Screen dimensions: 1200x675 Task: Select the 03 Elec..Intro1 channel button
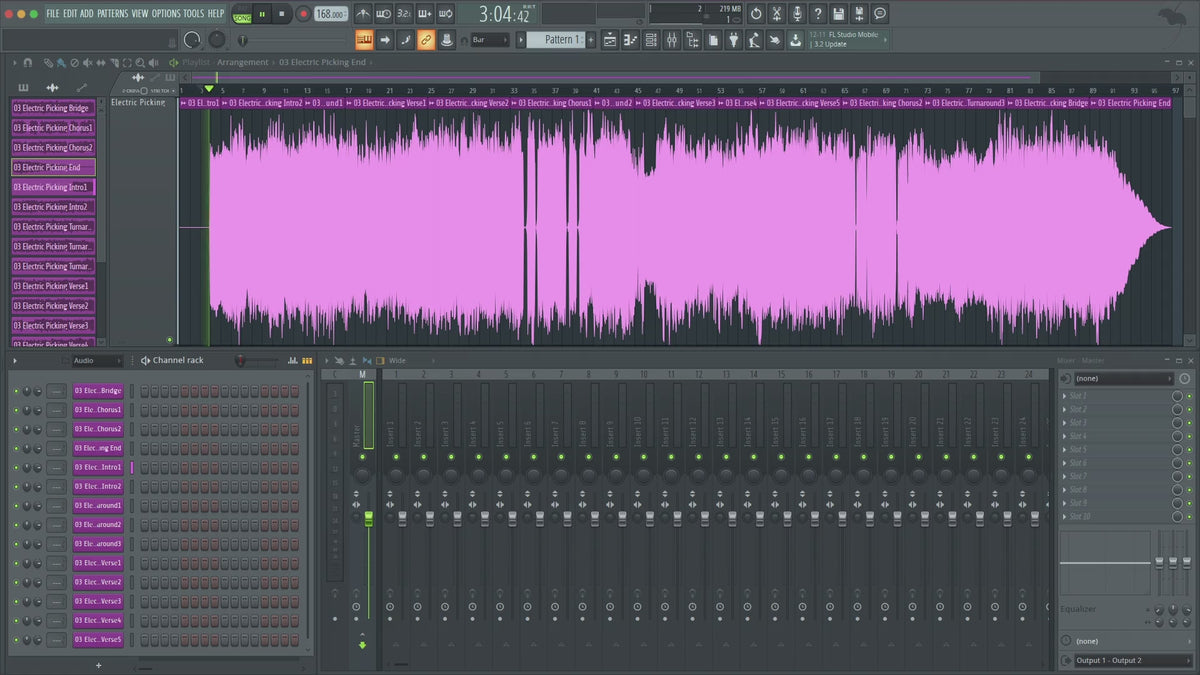pos(98,468)
